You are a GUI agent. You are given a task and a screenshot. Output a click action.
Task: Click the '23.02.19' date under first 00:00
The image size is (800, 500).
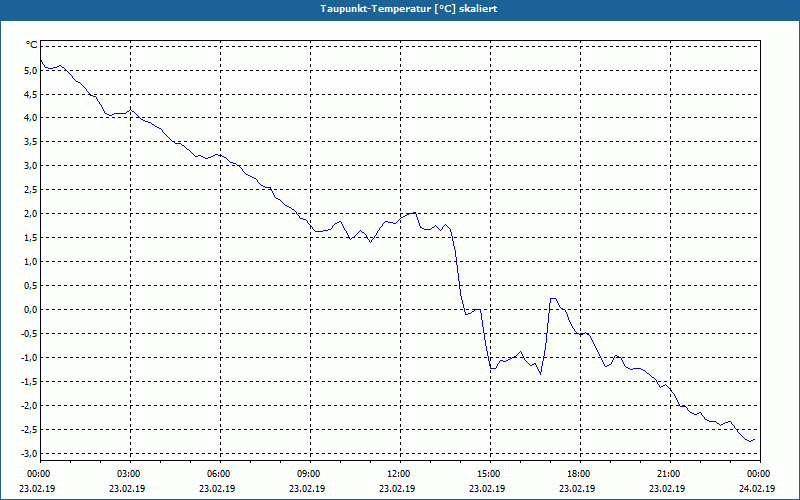click(37, 488)
